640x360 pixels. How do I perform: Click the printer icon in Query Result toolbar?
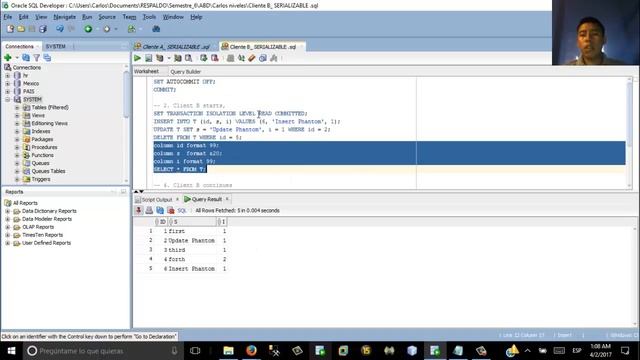coord(149,210)
